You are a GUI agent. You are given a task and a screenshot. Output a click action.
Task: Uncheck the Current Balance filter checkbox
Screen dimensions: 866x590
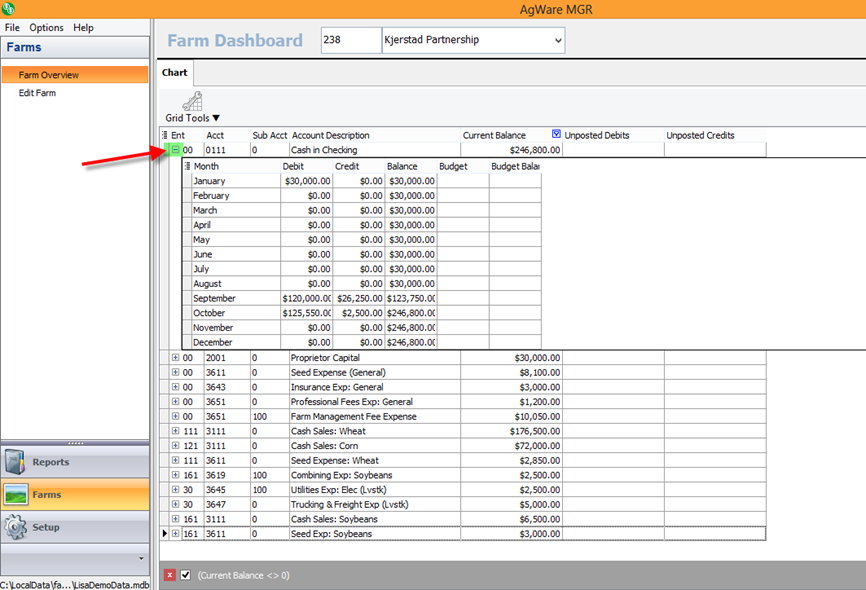point(185,575)
